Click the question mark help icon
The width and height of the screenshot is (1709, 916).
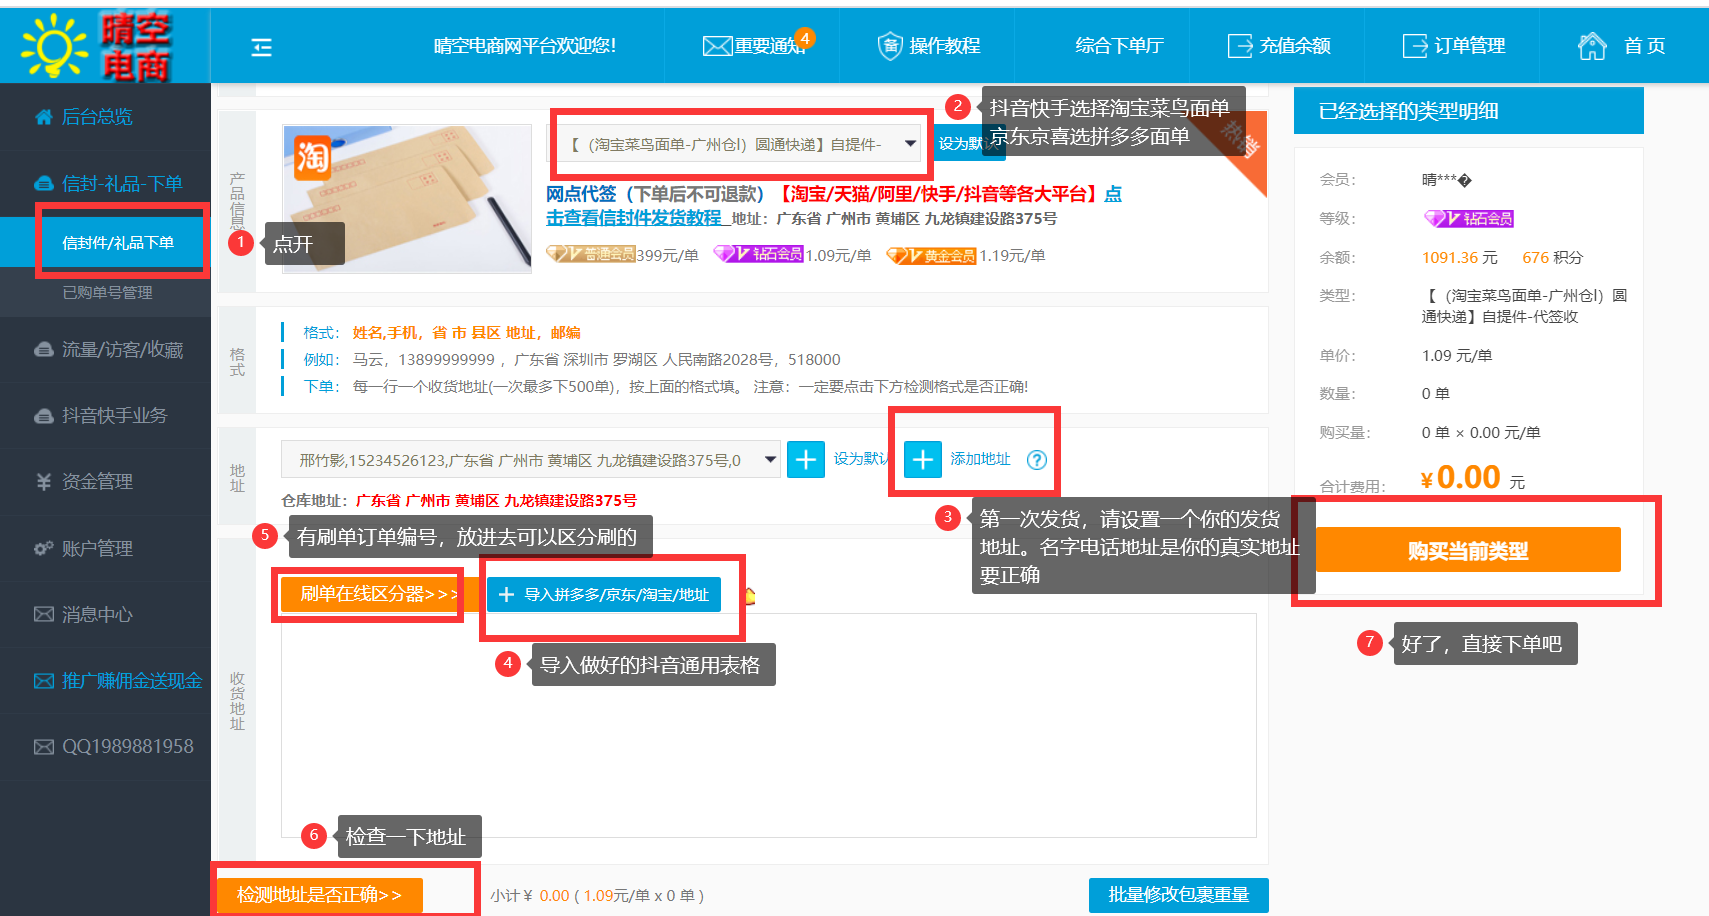pyautogui.click(x=1037, y=460)
